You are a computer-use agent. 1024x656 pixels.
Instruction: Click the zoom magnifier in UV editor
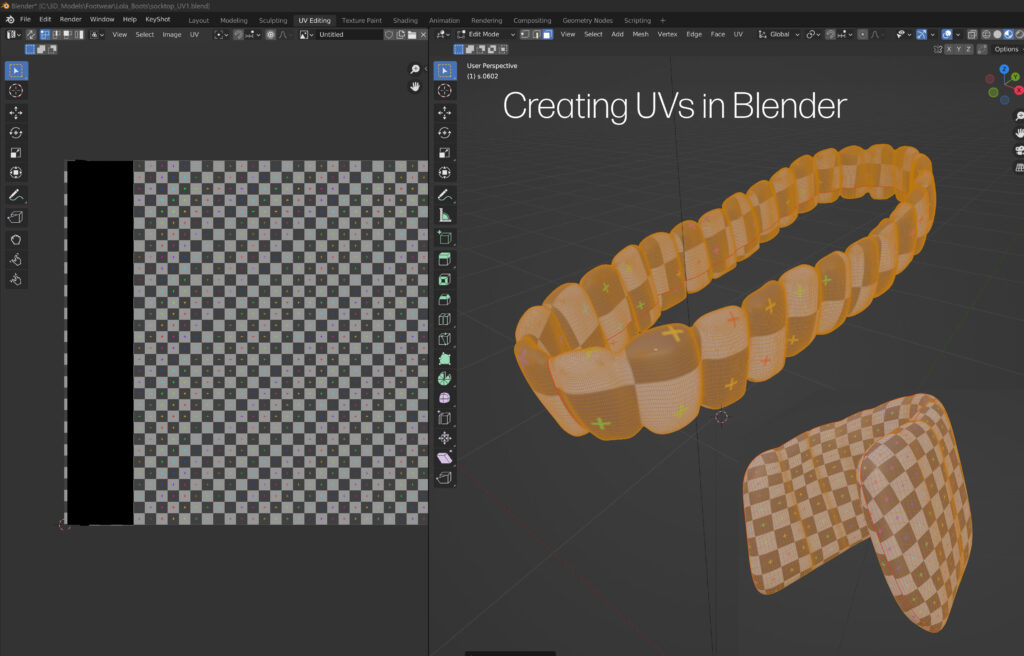(x=415, y=69)
